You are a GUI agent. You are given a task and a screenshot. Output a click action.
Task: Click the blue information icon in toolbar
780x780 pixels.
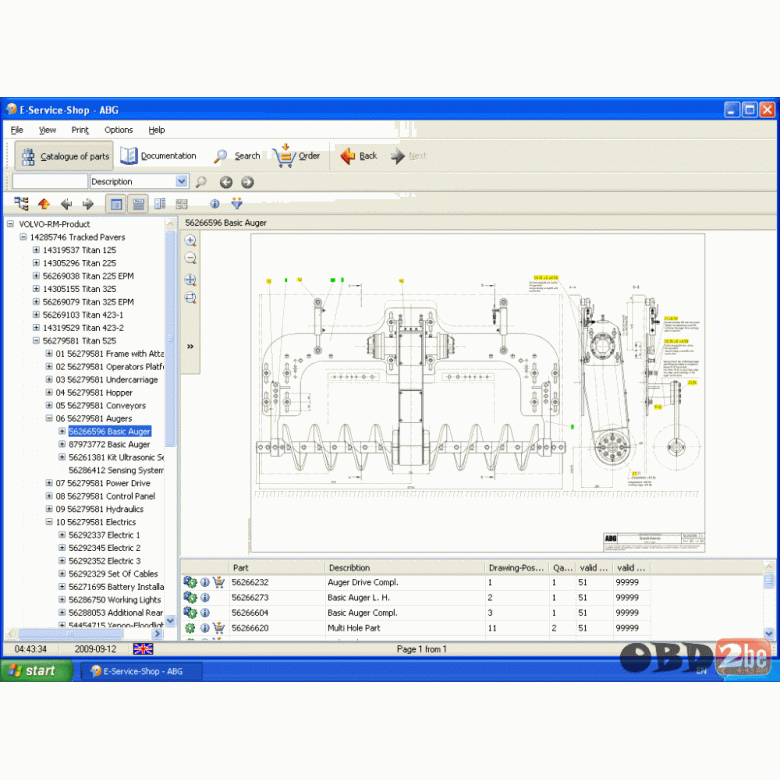point(215,203)
